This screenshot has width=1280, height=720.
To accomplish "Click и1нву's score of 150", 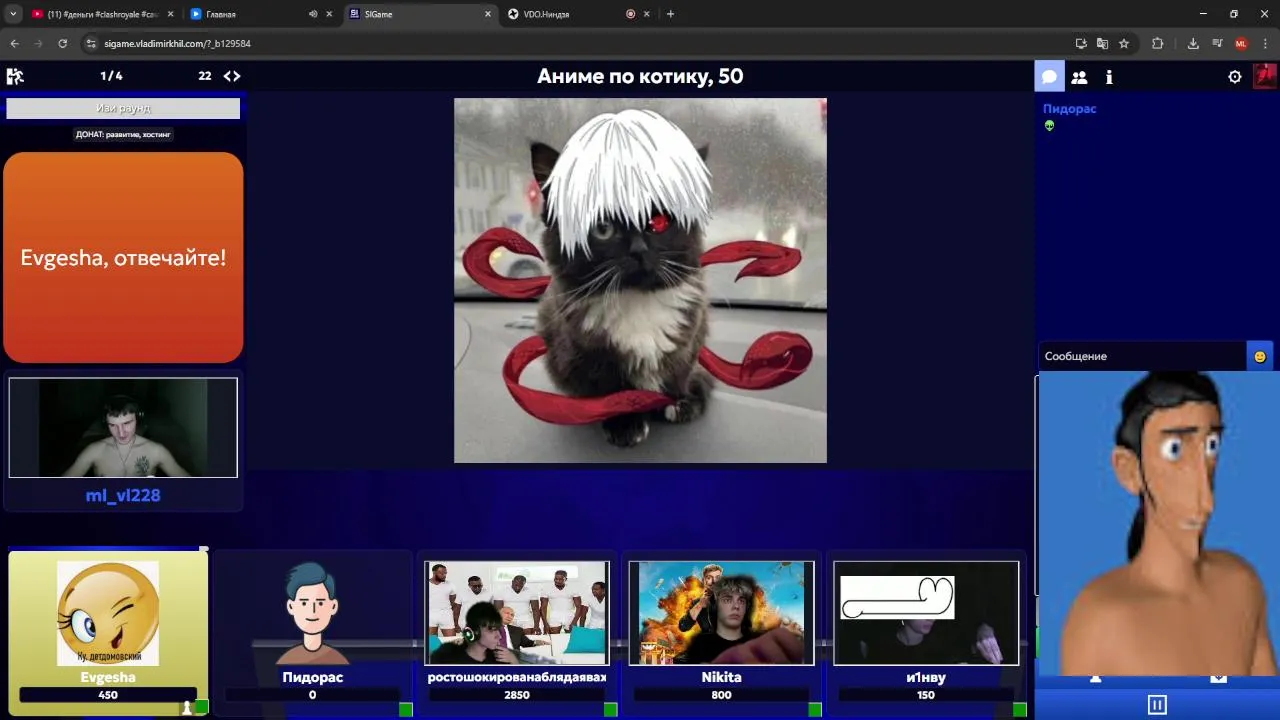I will coord(926,695).
